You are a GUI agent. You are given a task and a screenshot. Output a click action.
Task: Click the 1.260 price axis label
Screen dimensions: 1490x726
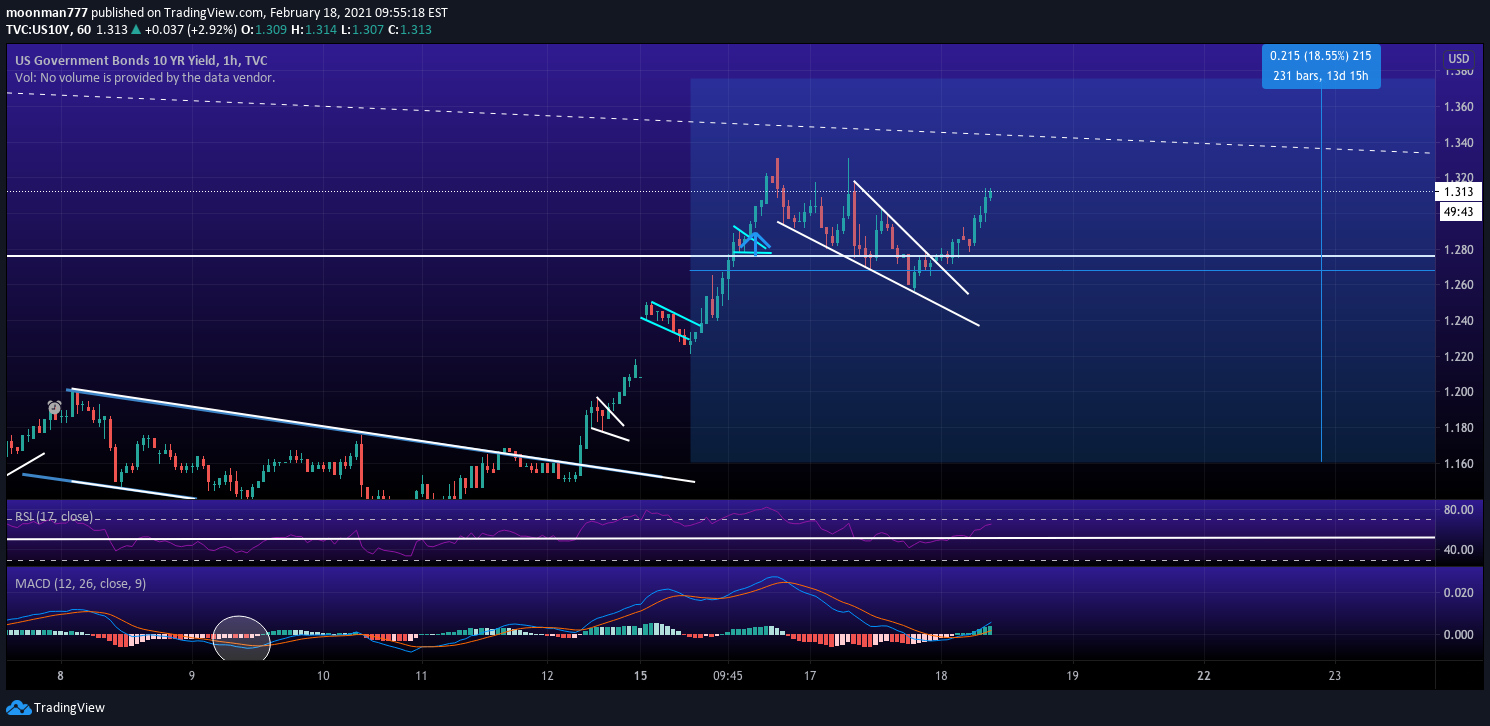pos(1459,285)
